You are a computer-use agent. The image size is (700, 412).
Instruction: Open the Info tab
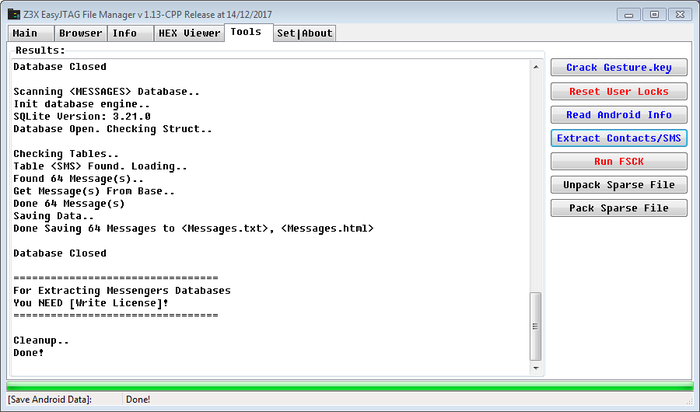[x=126, y=33]
